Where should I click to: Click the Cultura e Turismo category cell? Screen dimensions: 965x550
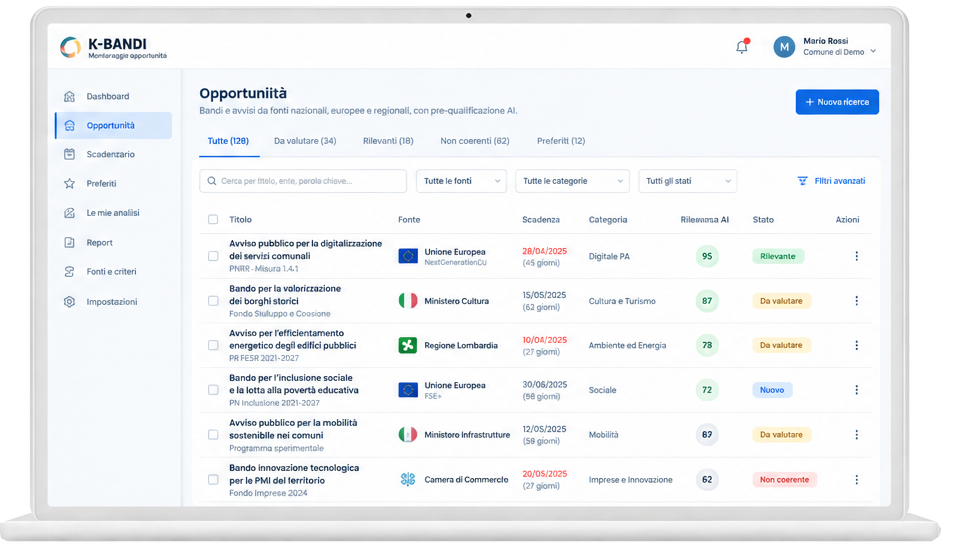click(x=622, y=301)
